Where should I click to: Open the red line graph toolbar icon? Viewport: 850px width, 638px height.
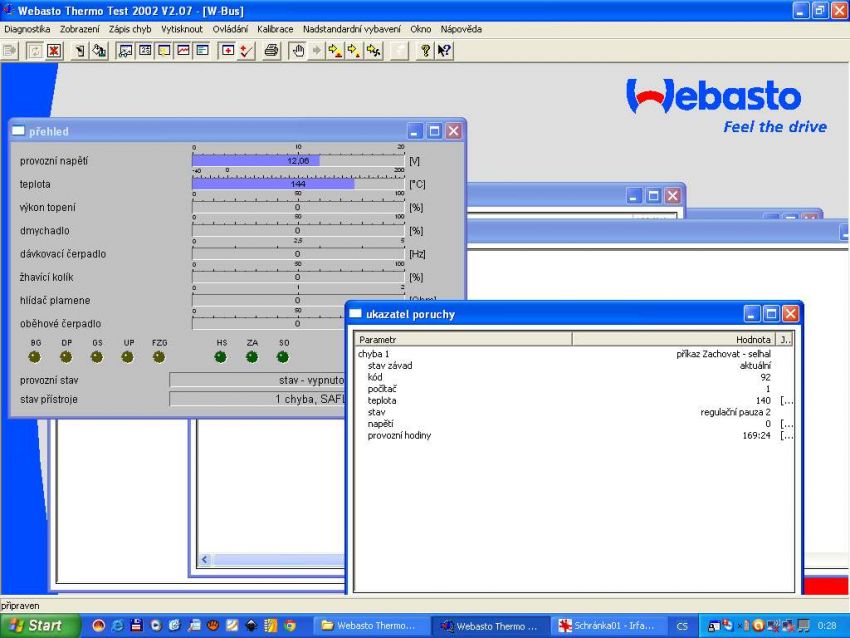point(183,51)
